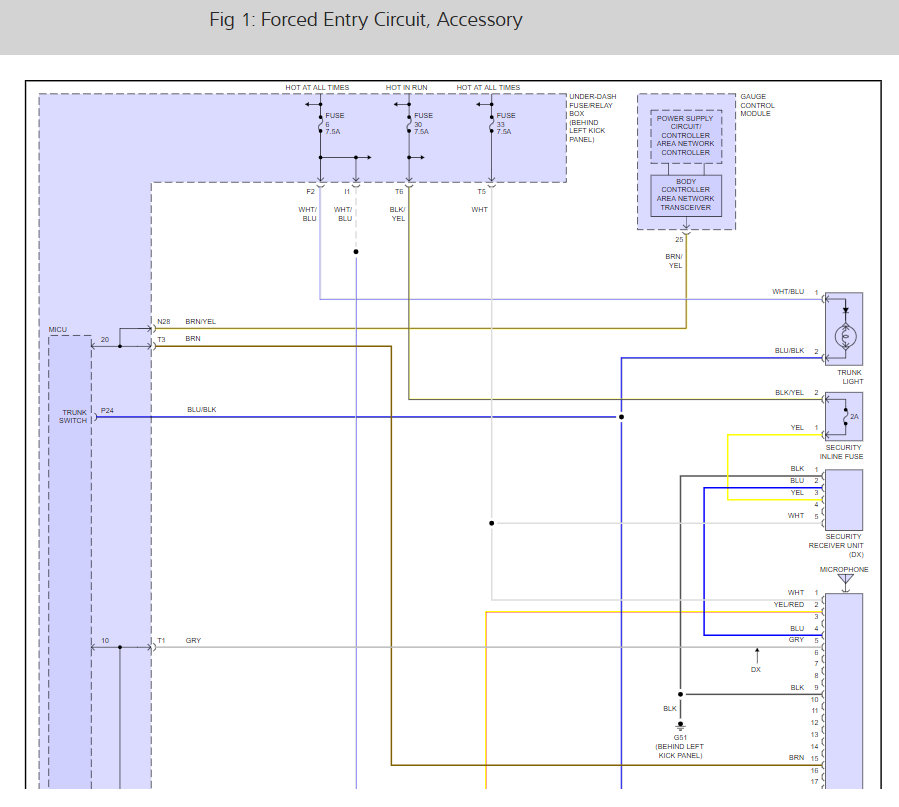Viewport: 899px width, 807px height.
Task: Click the 'MICU' label
Action: [x=58, y=330]
